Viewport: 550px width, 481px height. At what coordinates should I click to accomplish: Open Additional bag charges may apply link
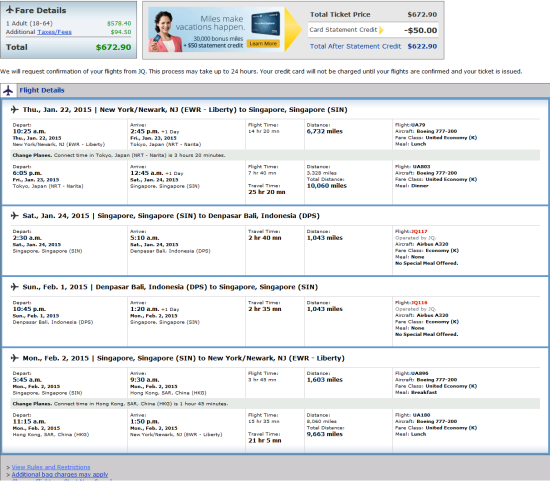[60, 474]
